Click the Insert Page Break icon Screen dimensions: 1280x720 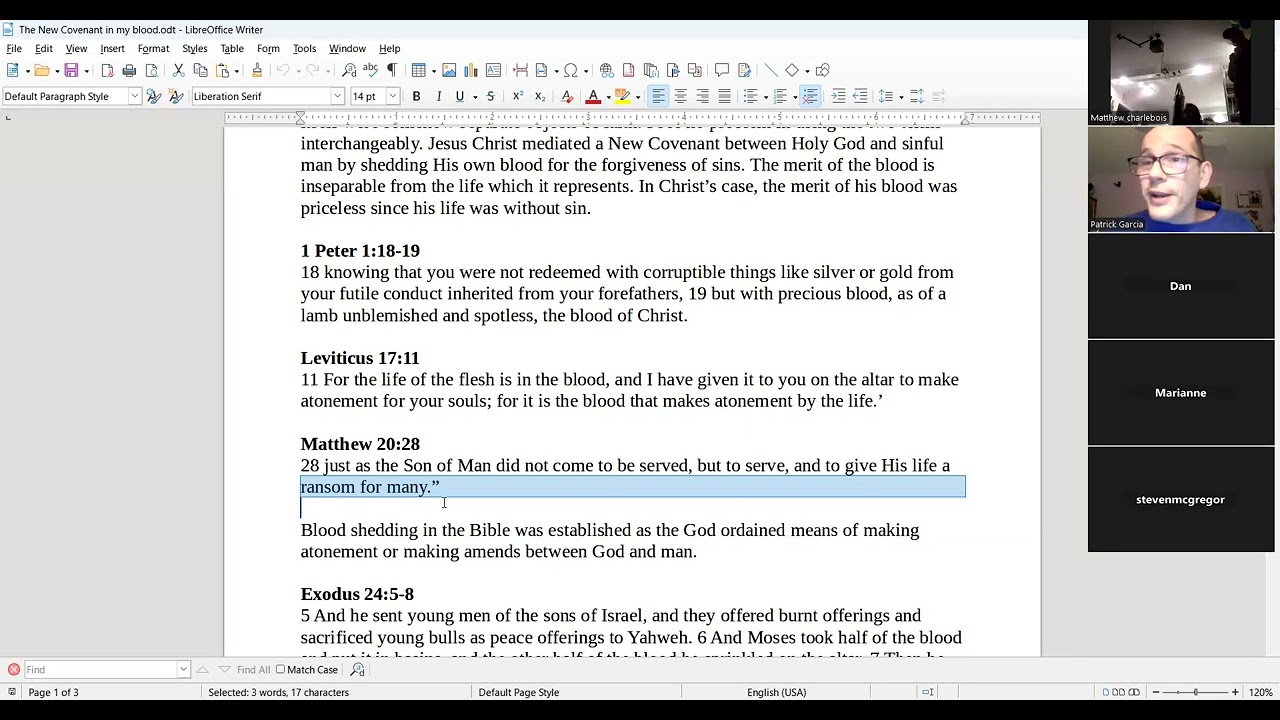pyautogui.click(x=520, y=70)
